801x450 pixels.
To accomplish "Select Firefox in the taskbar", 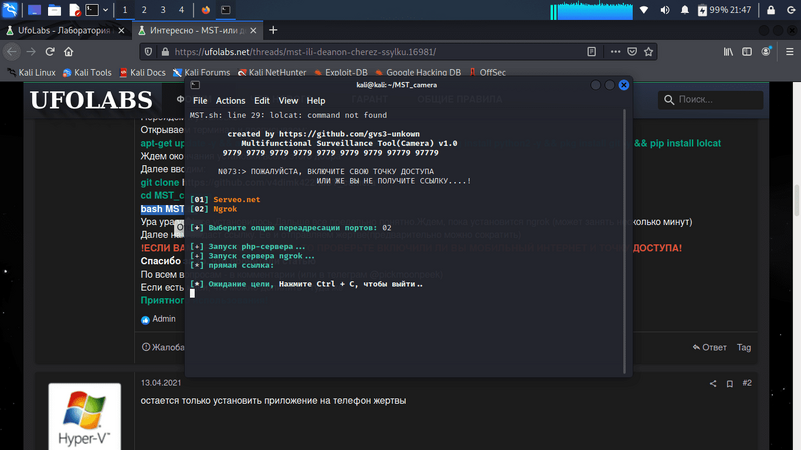I will pos(206,10).
